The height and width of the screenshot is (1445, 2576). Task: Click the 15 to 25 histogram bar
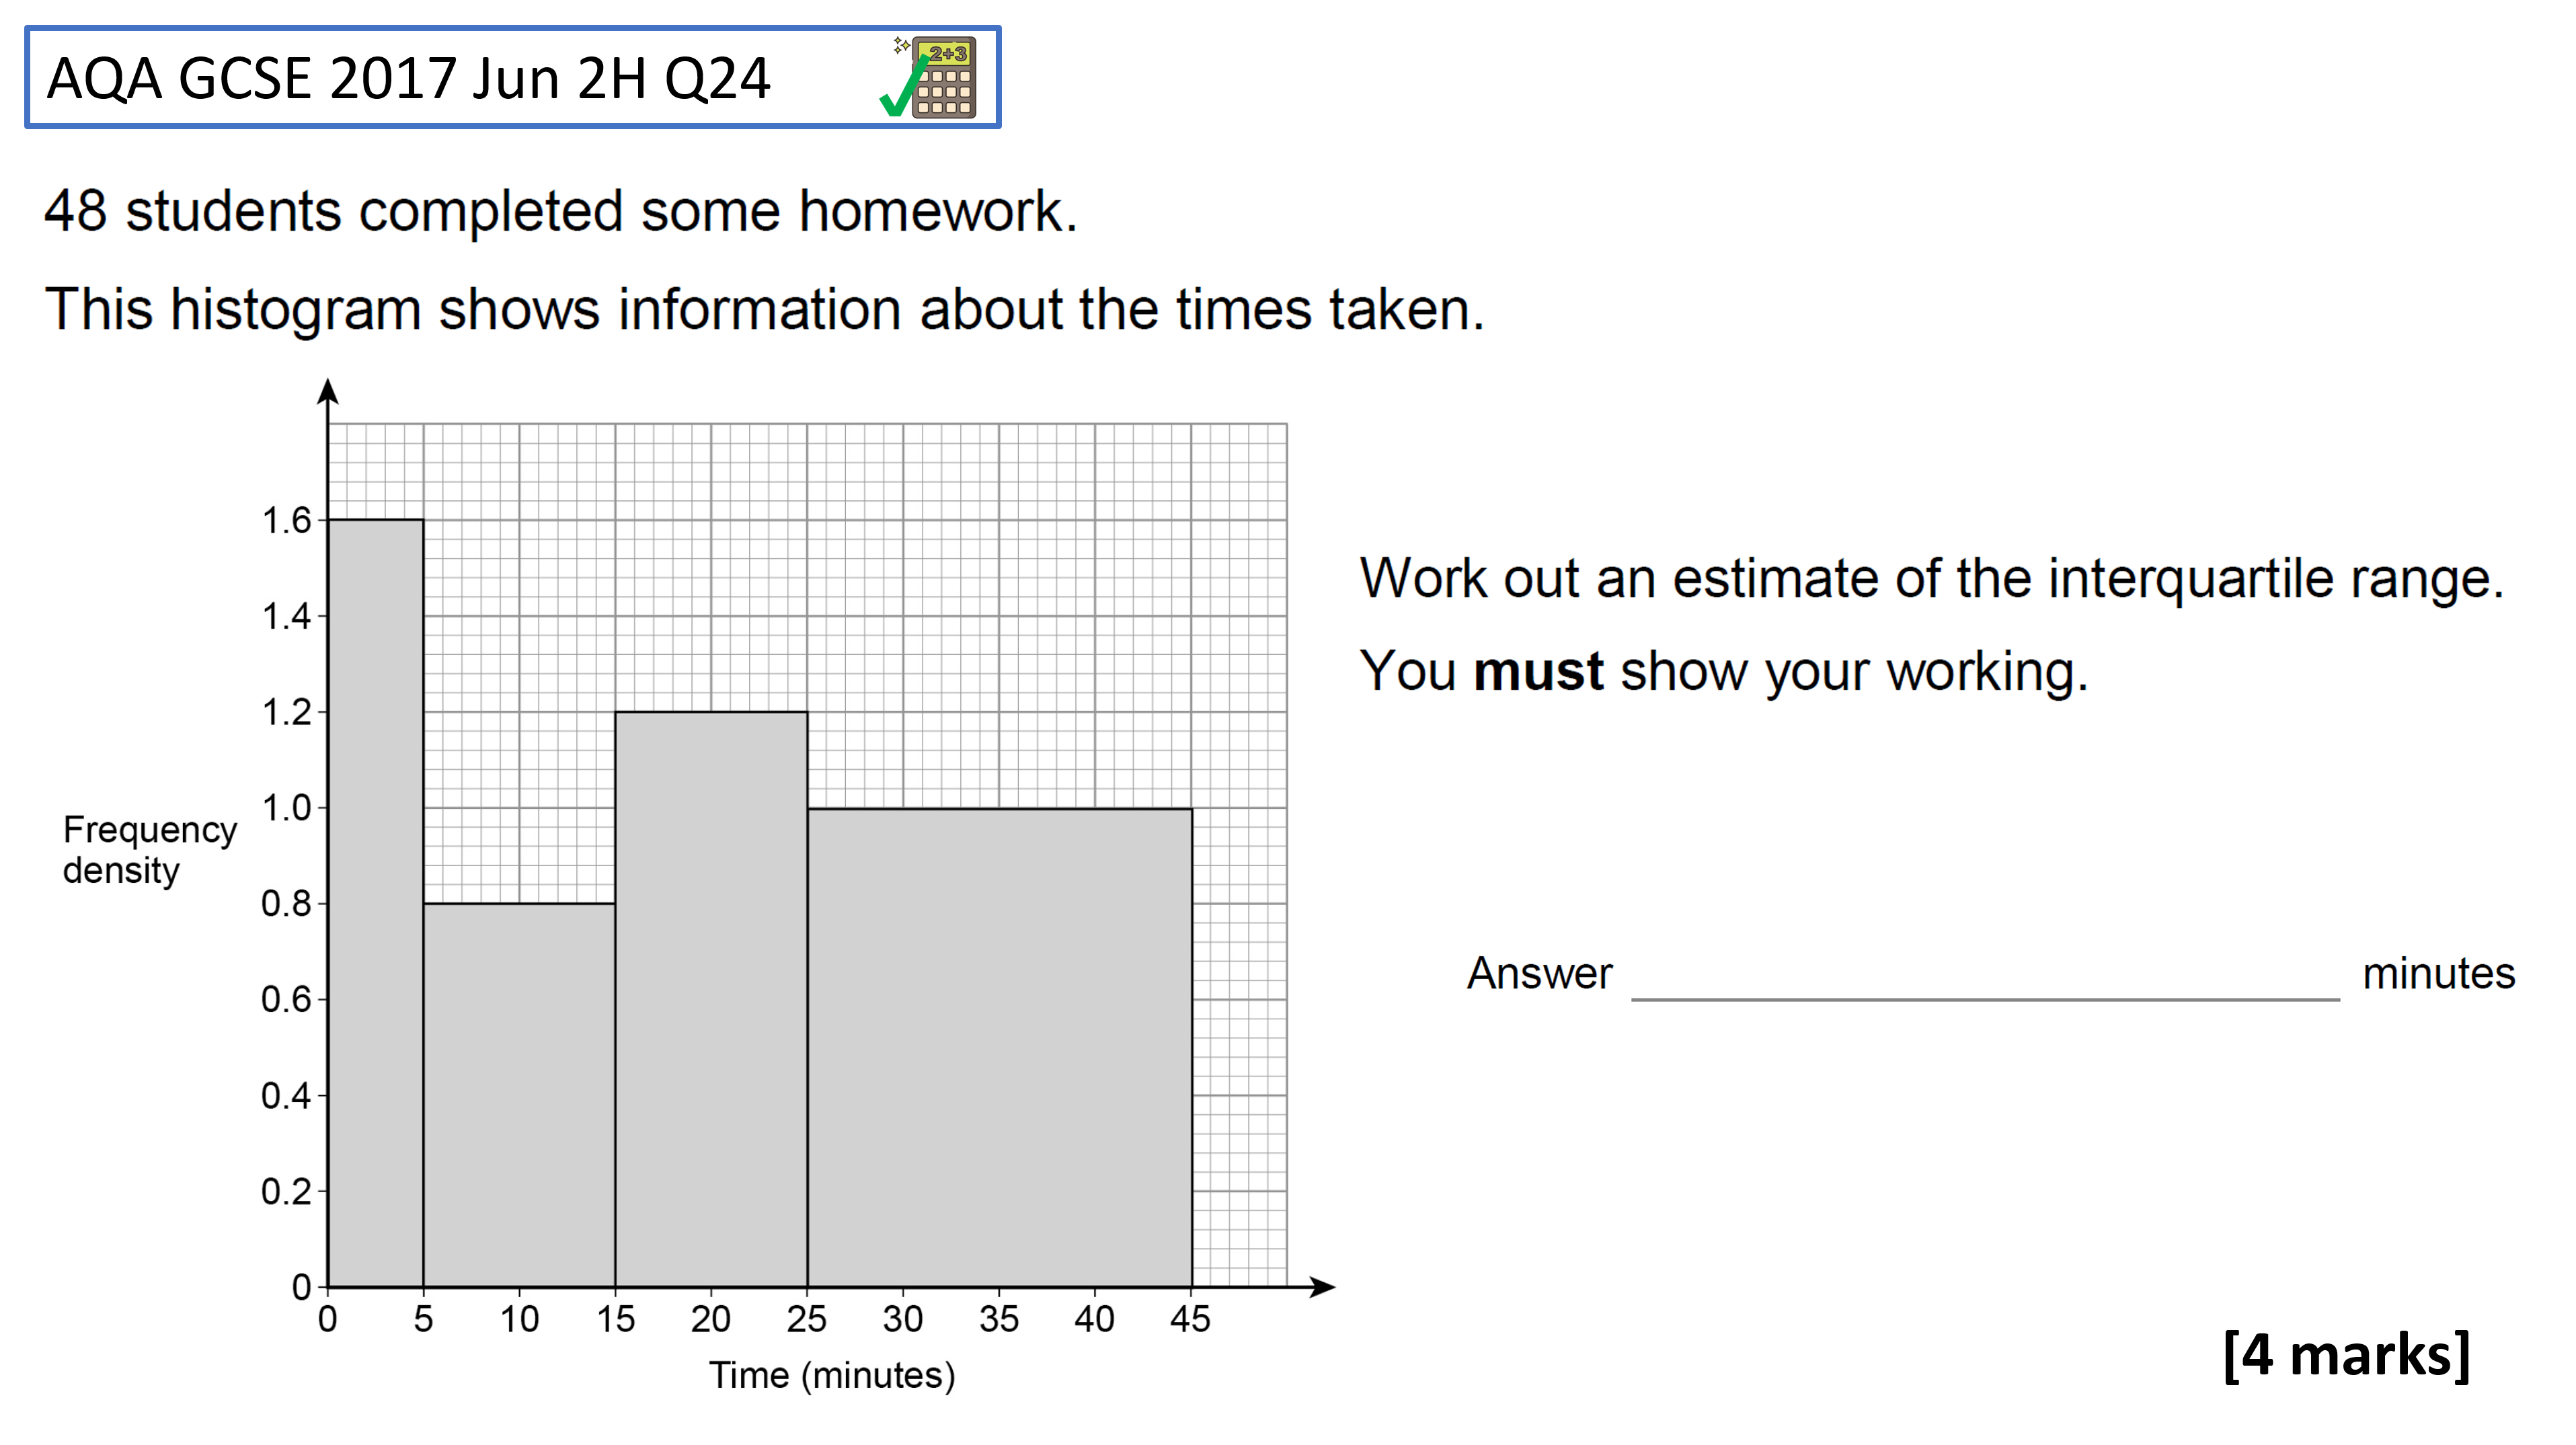(711, 998)
